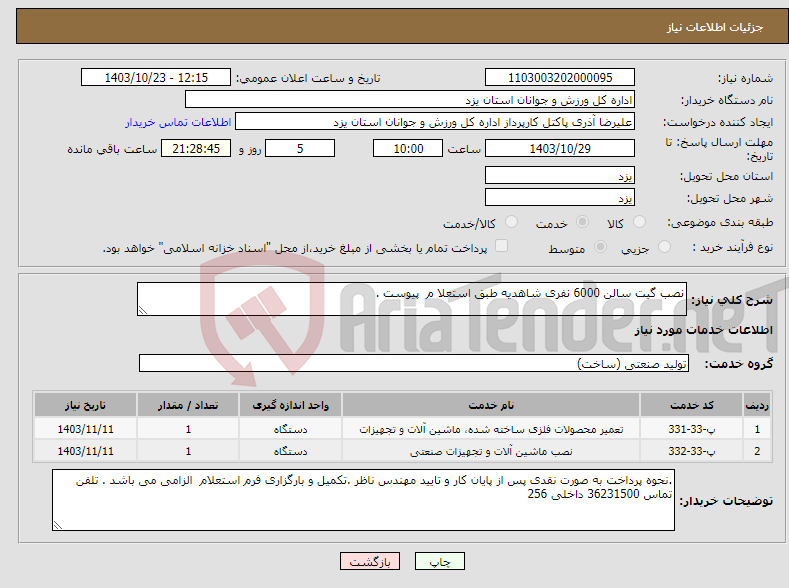Click the announcement date field 1403/10/23 - 12:15
This screenshot has width=789, height=588.
(155, 77)
